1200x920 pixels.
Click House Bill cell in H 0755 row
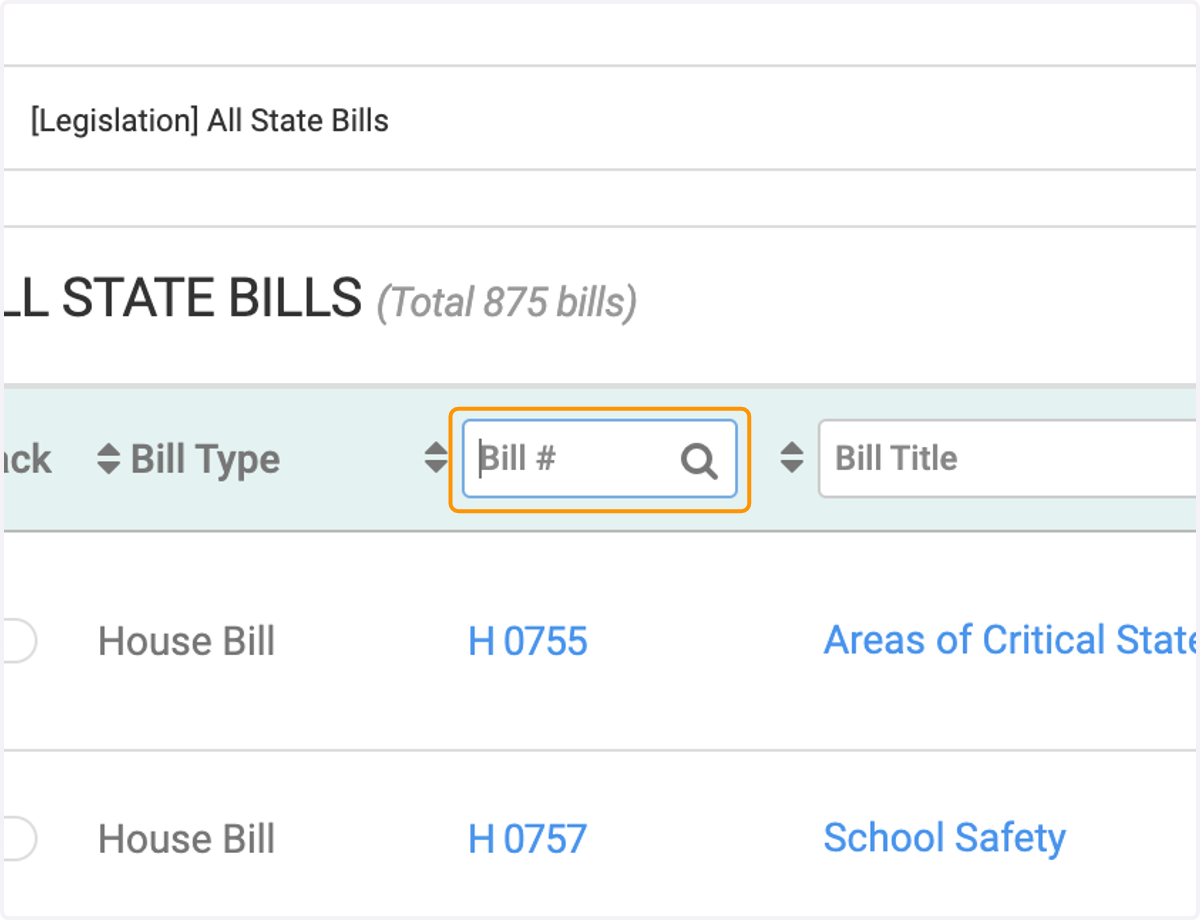tap(187, 642)
